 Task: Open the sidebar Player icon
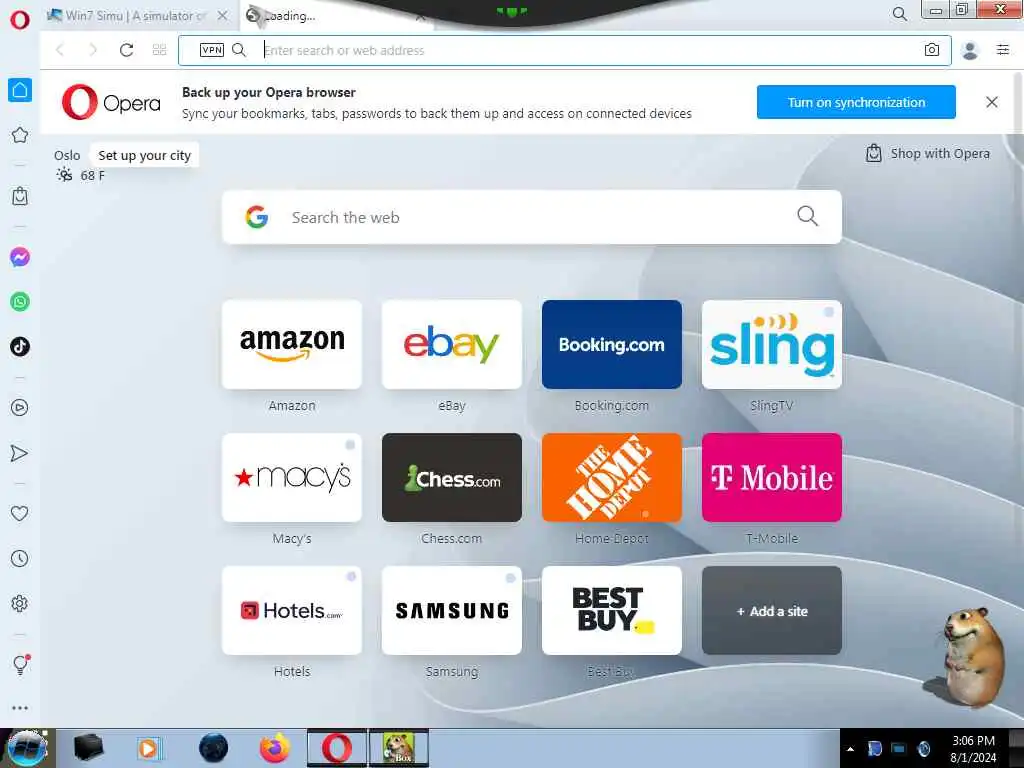[x=20, y=408]
